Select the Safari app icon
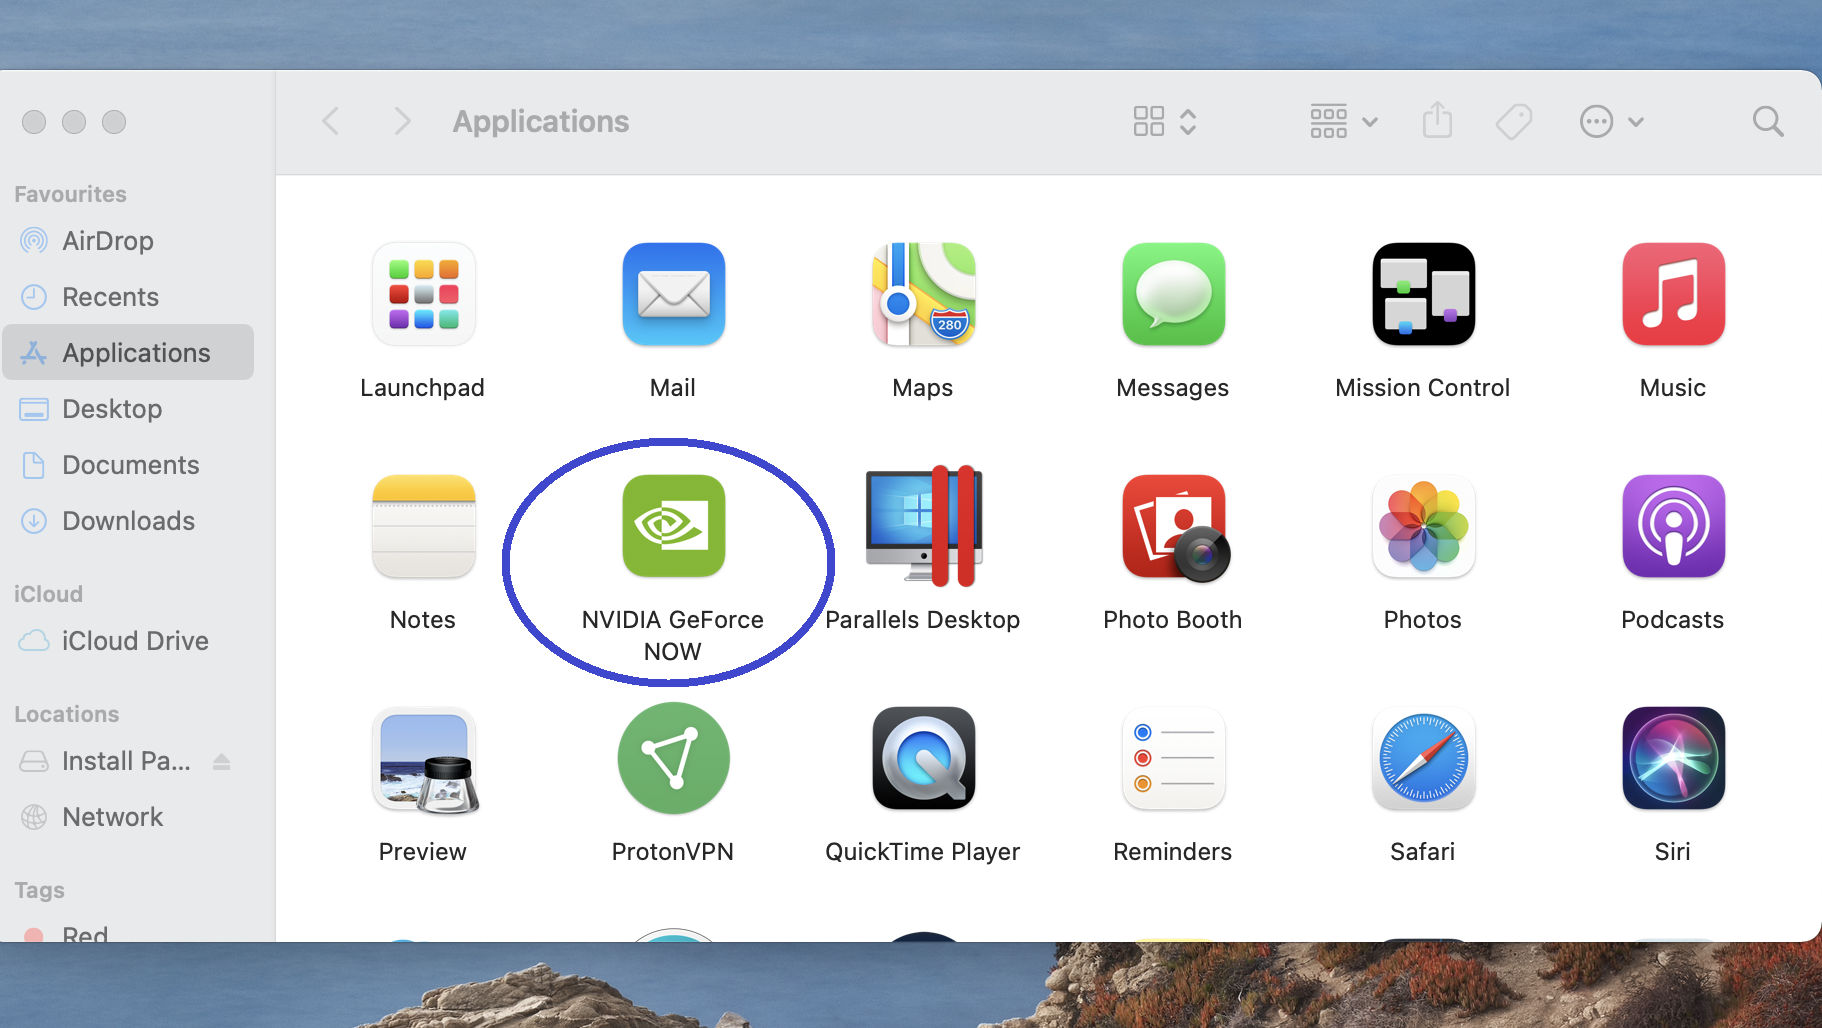Image resolution: width=1822 pixels, height=1028 pixels. pos(1423,758)
